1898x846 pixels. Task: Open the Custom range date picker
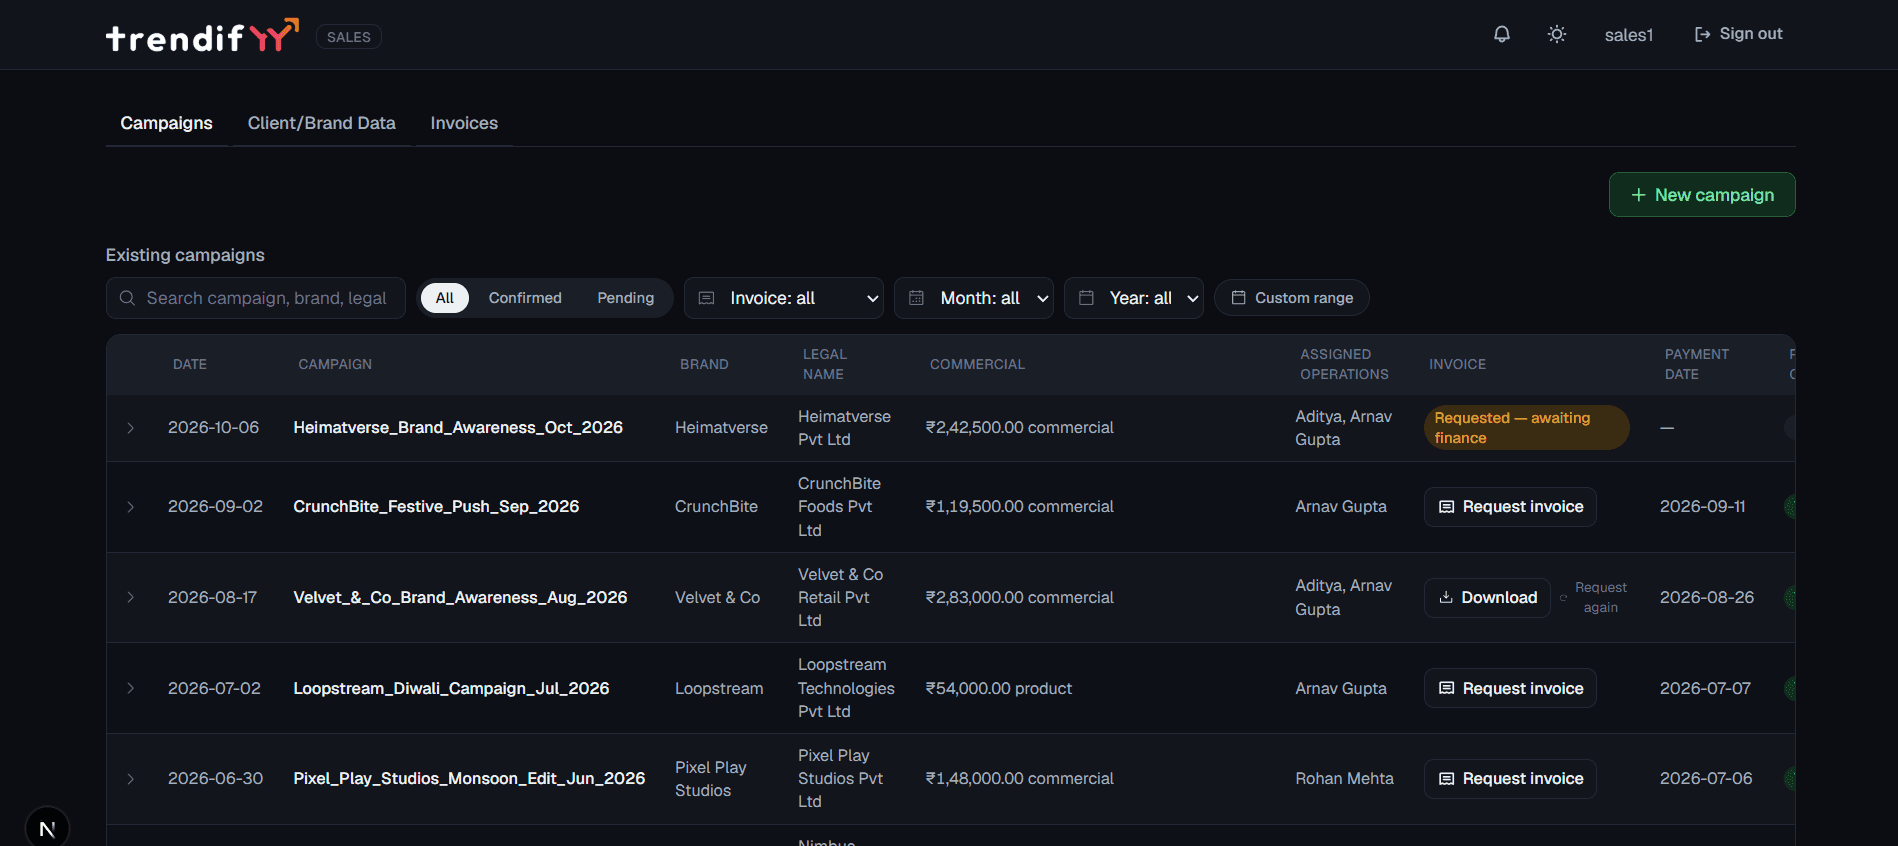(1292, 298)
